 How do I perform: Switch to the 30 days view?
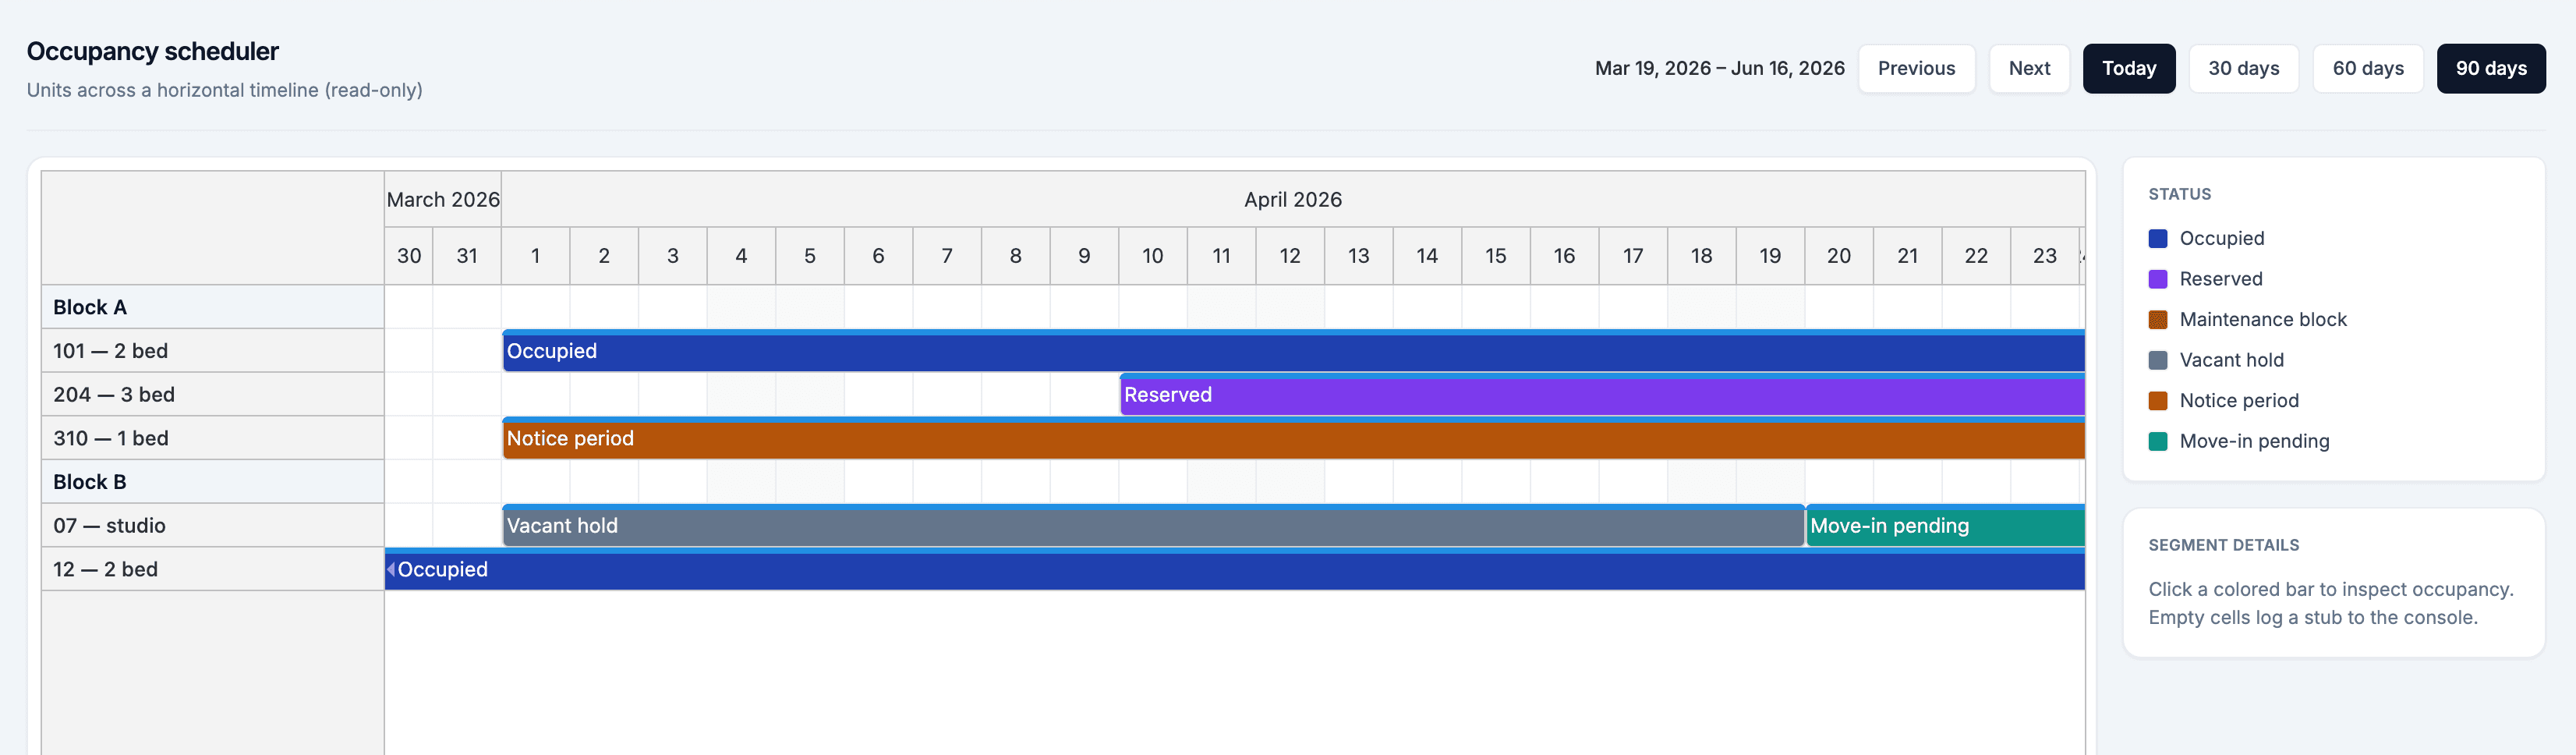(2243, 68)
